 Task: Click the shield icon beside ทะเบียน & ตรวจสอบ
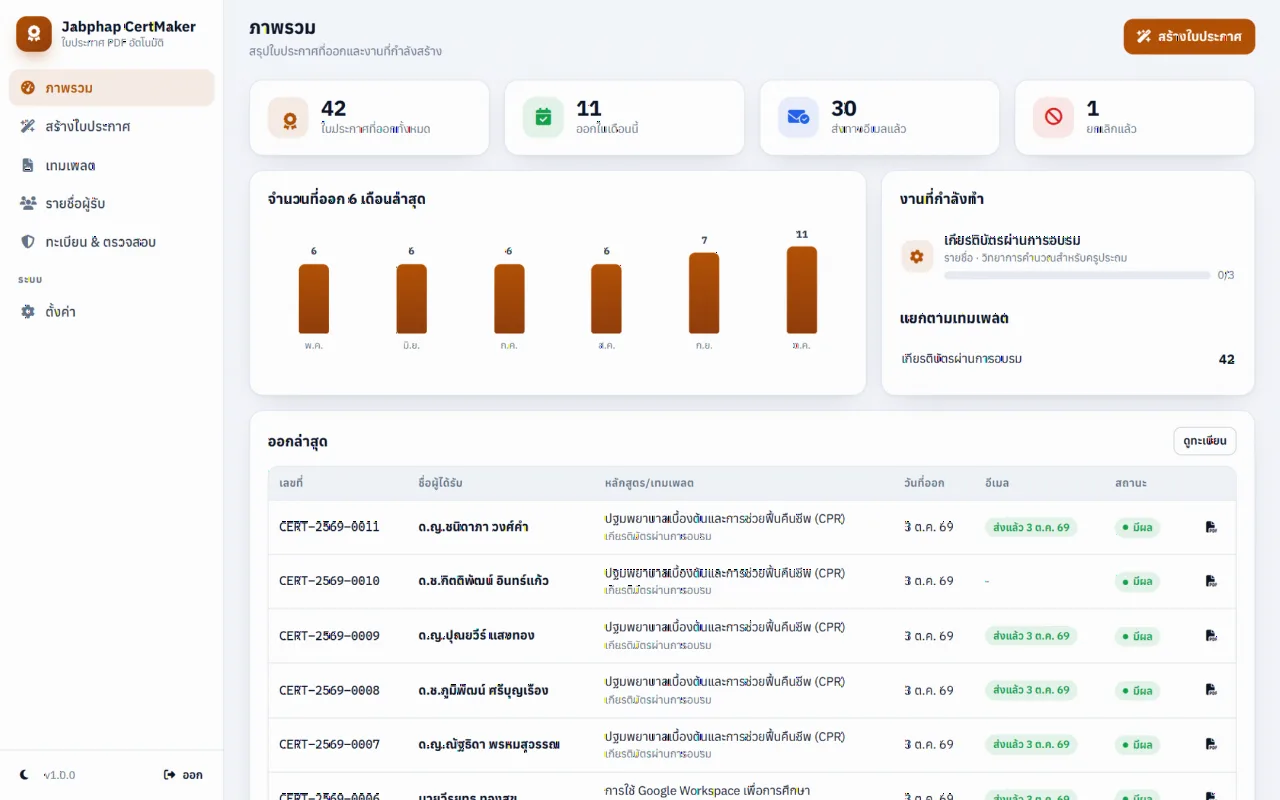[28, 242]
